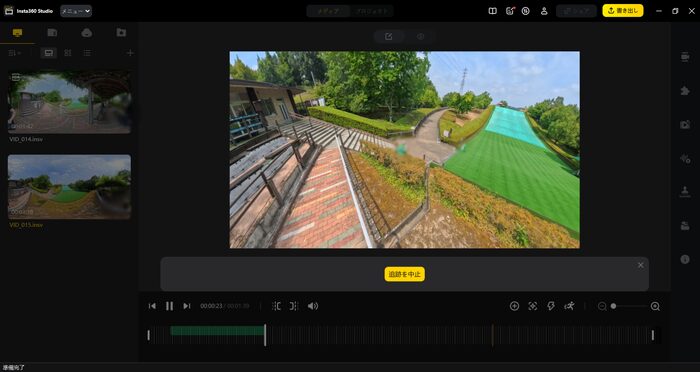Open the stamp watermark icon in sidebar
This screenshot has height=372, width=700.
(x=685, y=192)
